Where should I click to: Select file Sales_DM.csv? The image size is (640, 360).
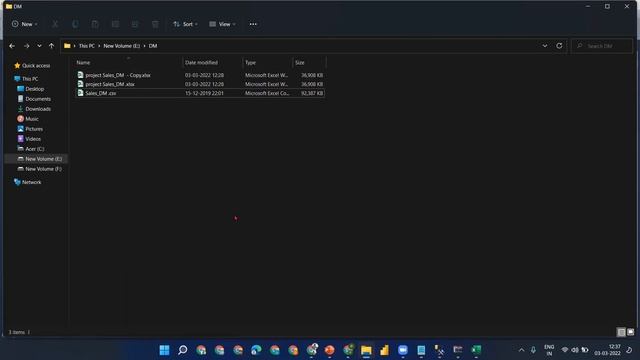(x=100, y=93)
